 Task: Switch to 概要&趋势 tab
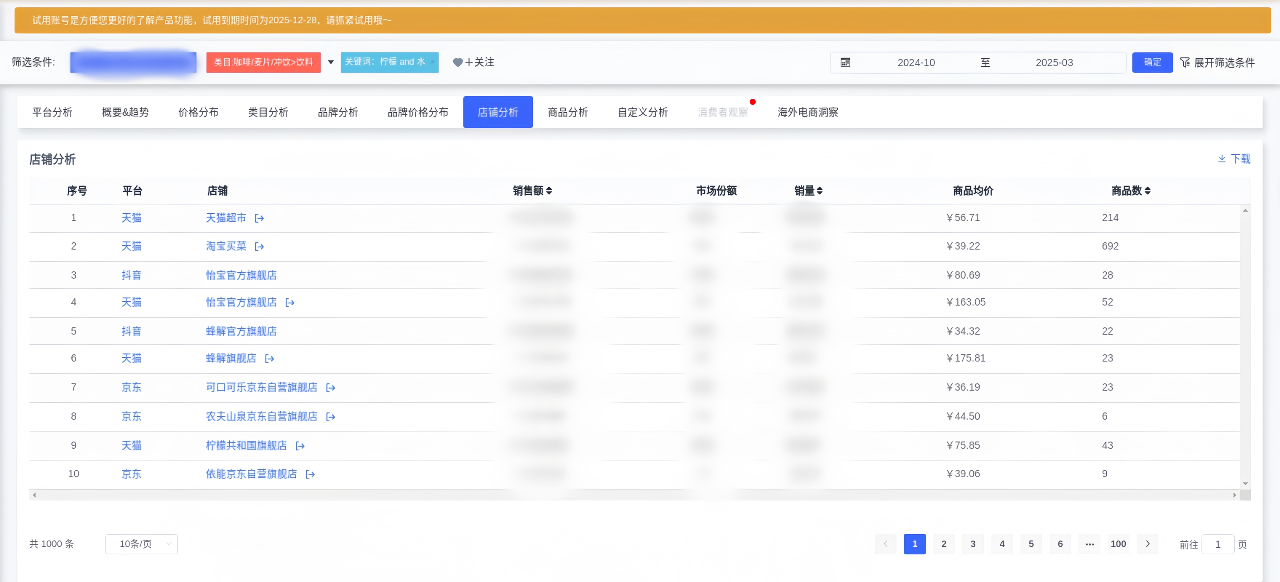click(x=125, y=112)
